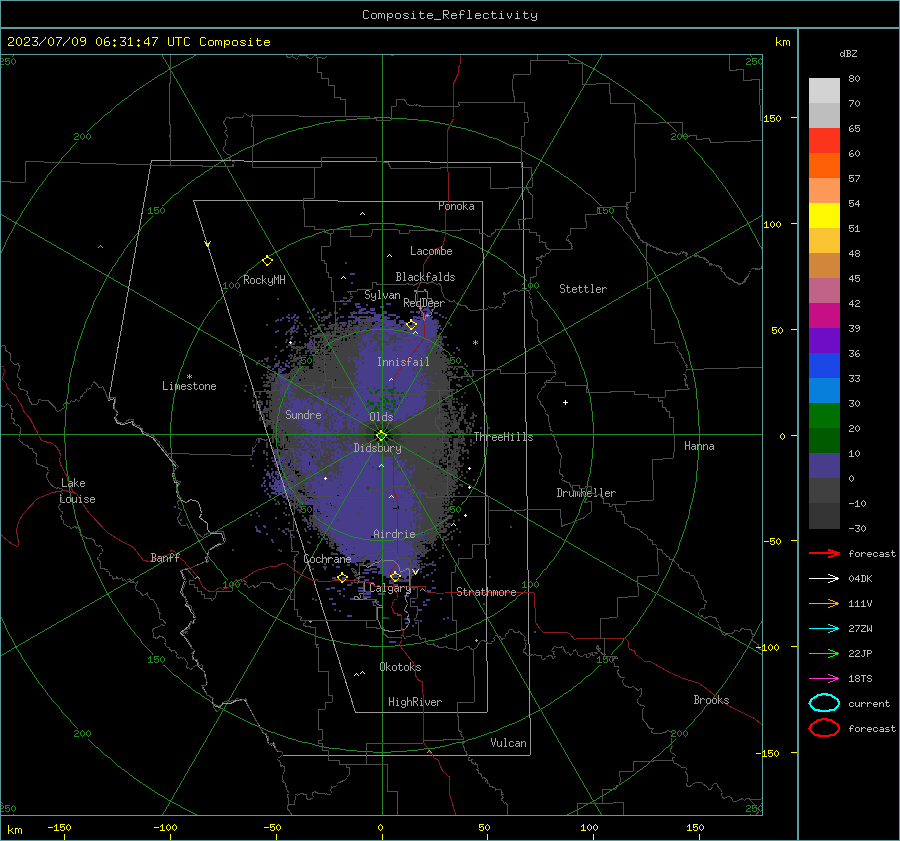Click the Lake Louise label
Image resolution: width=900 pixels, height=841 pixels.
coord(77,491)
